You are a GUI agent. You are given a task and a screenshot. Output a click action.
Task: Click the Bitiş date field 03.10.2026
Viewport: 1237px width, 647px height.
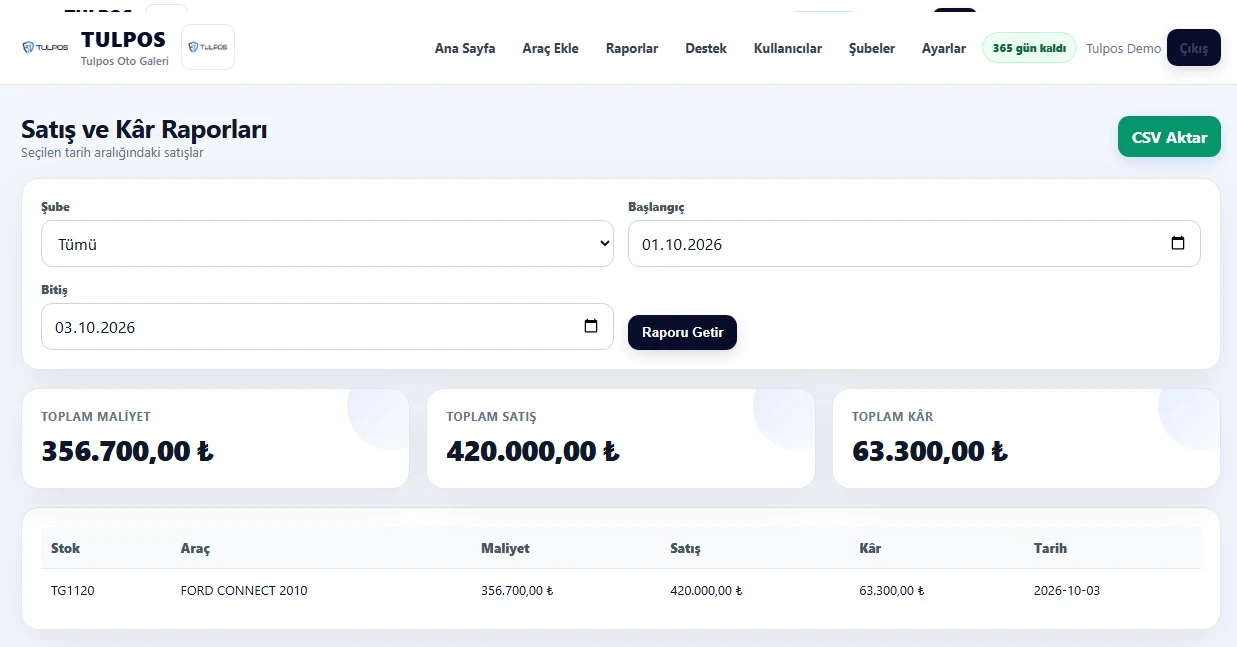tap(327, 327)
